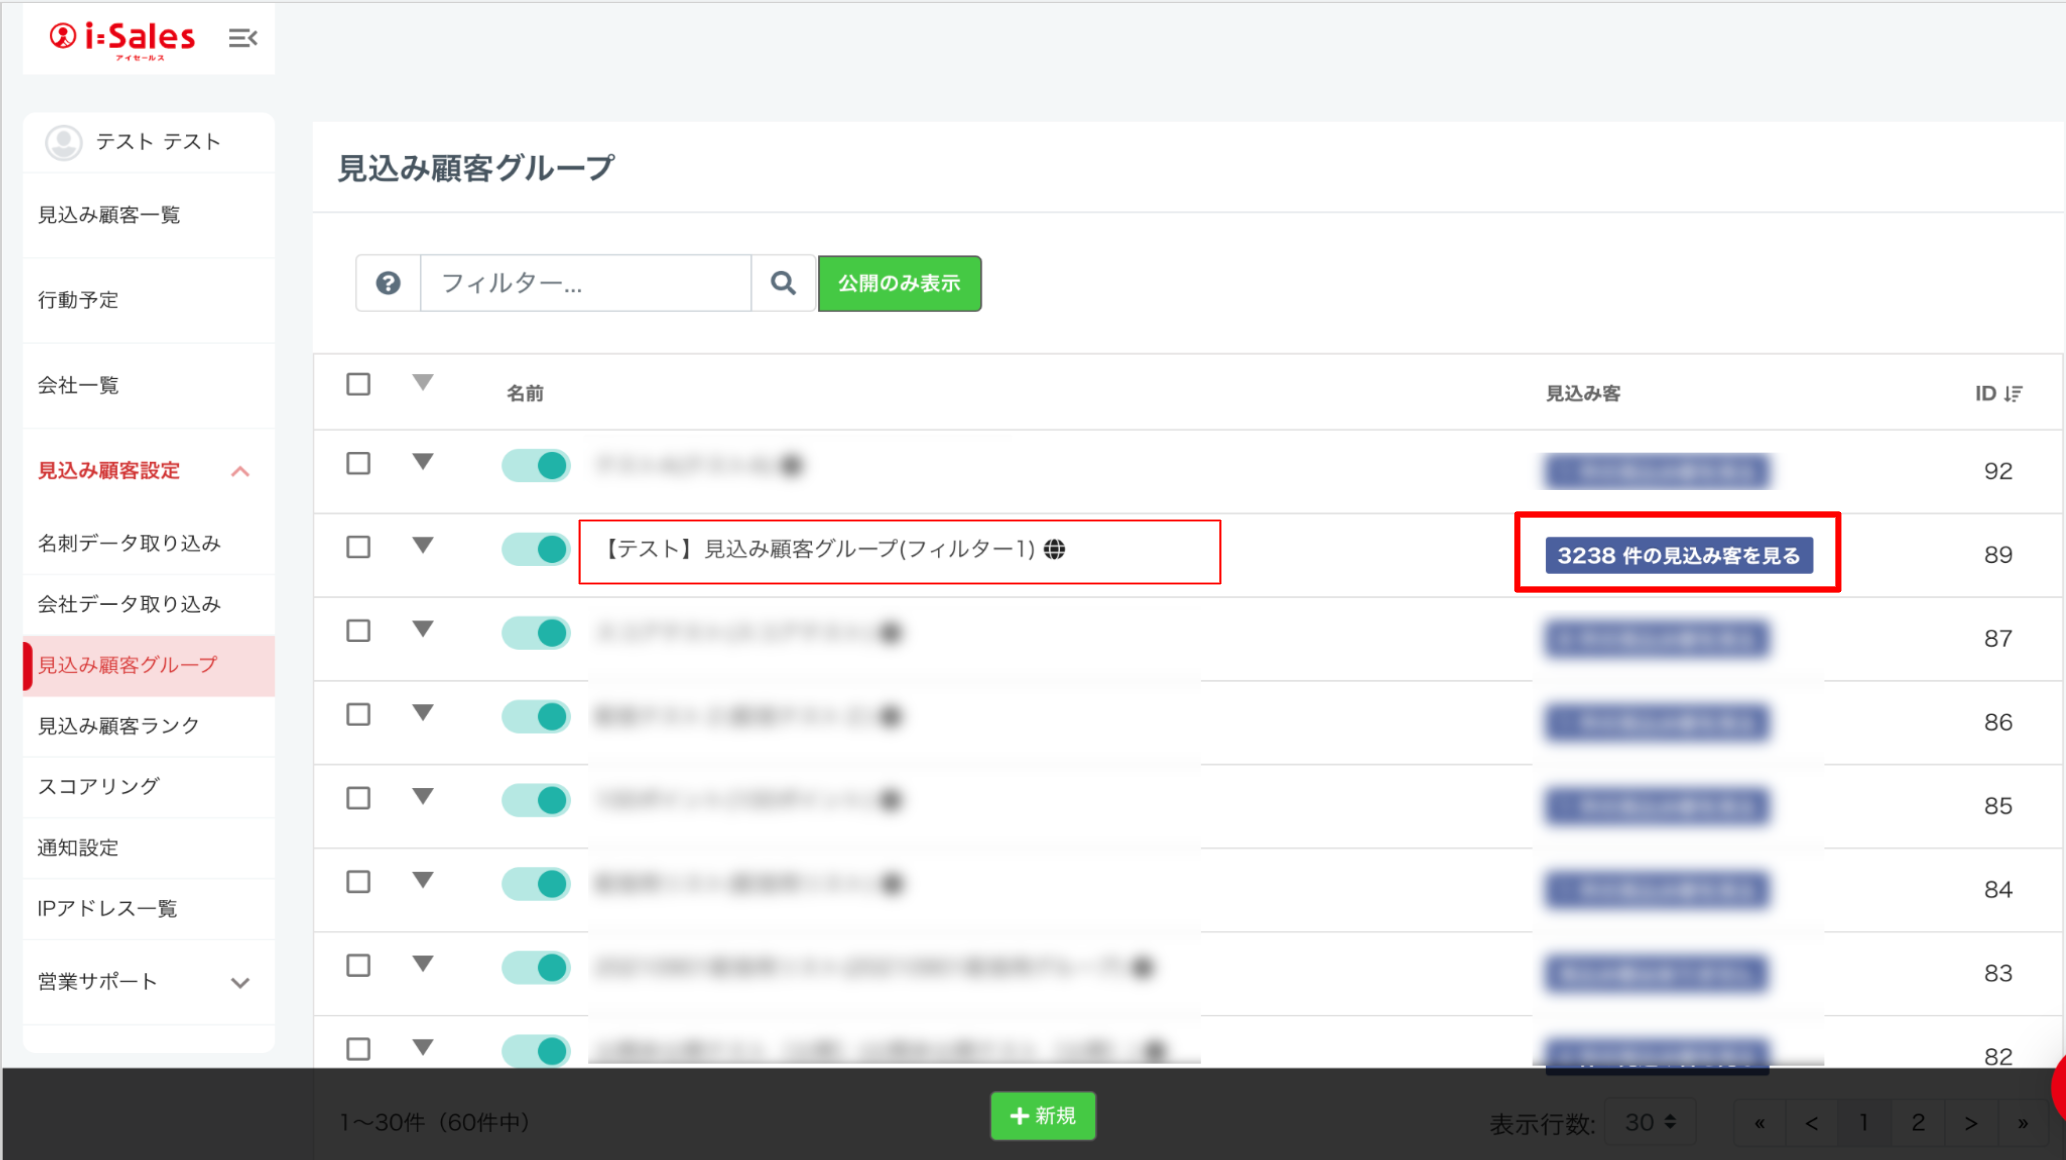Disable the toggle for row ID 89
Image resolution: width=2066 pixels, height=1160 pixels.
click(x=536, y=549)
